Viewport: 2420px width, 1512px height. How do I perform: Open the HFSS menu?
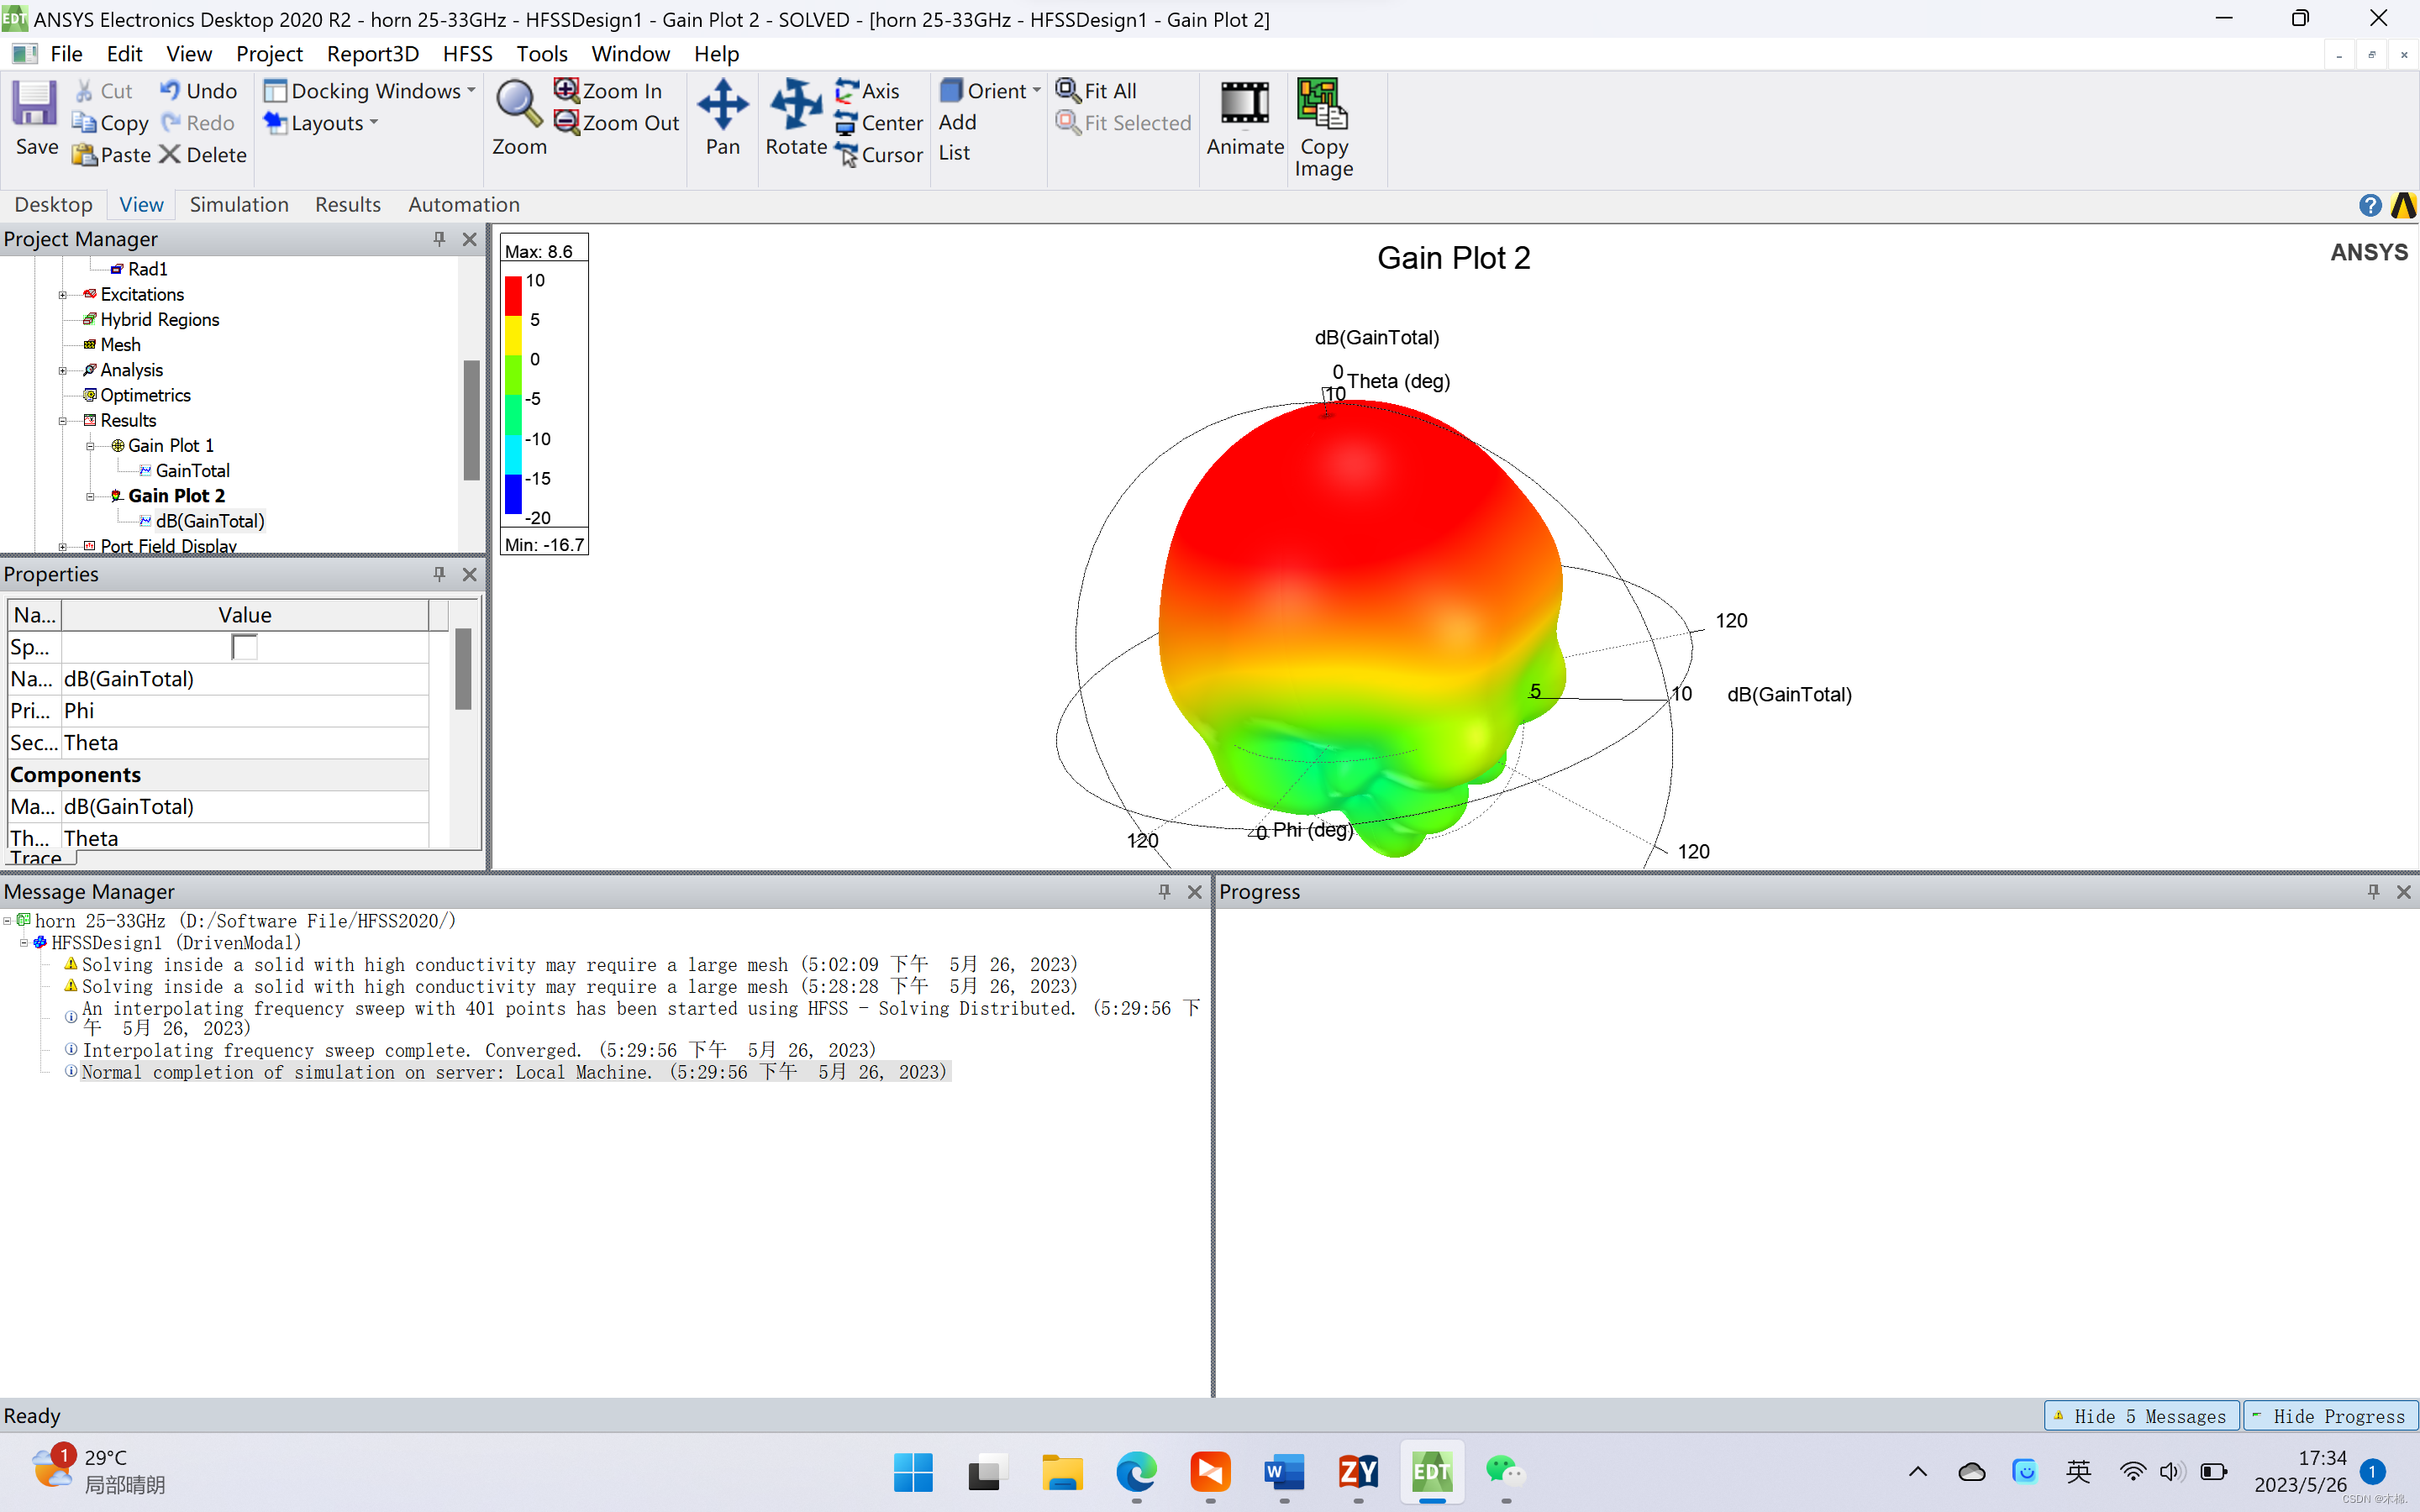467,54
